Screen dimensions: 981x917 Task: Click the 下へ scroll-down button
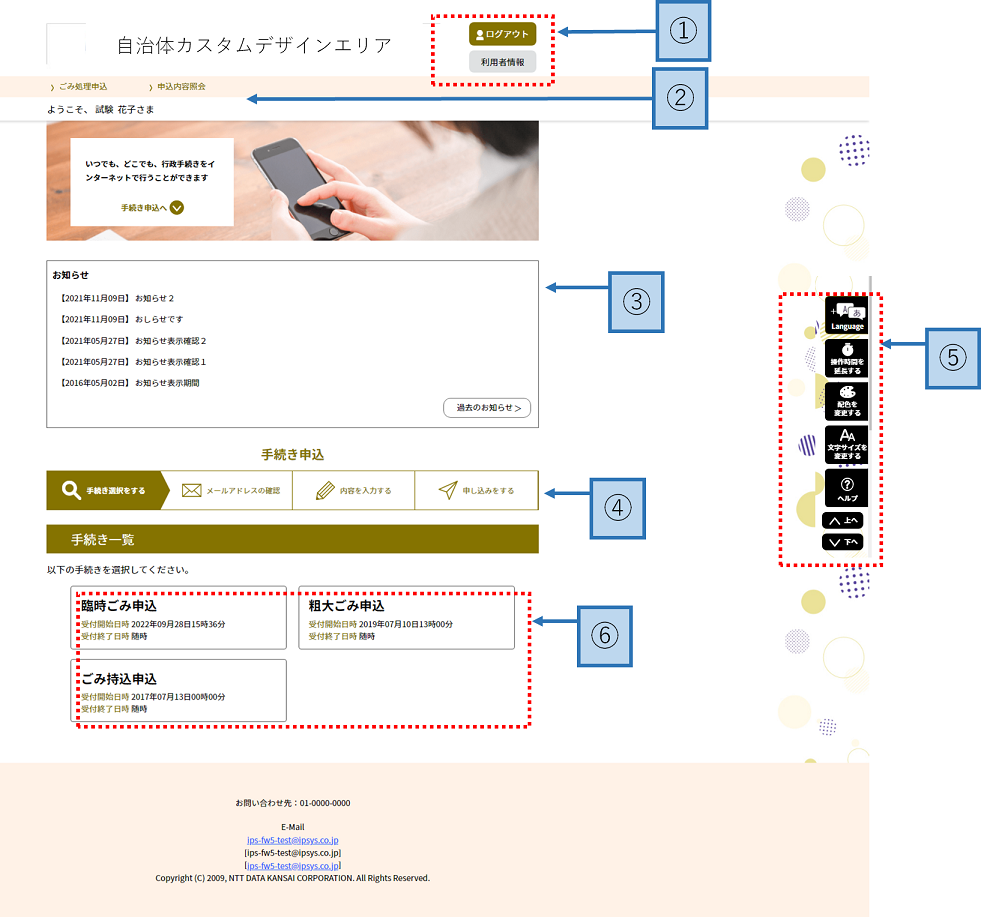[x=843, y=542]
